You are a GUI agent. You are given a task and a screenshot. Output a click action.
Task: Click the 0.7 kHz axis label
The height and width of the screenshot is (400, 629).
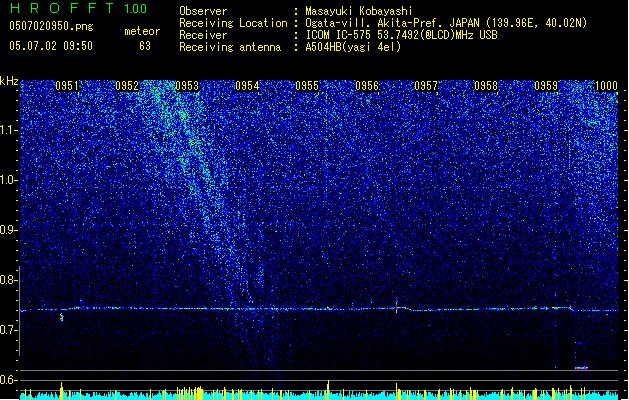click(x=9, y=330)
